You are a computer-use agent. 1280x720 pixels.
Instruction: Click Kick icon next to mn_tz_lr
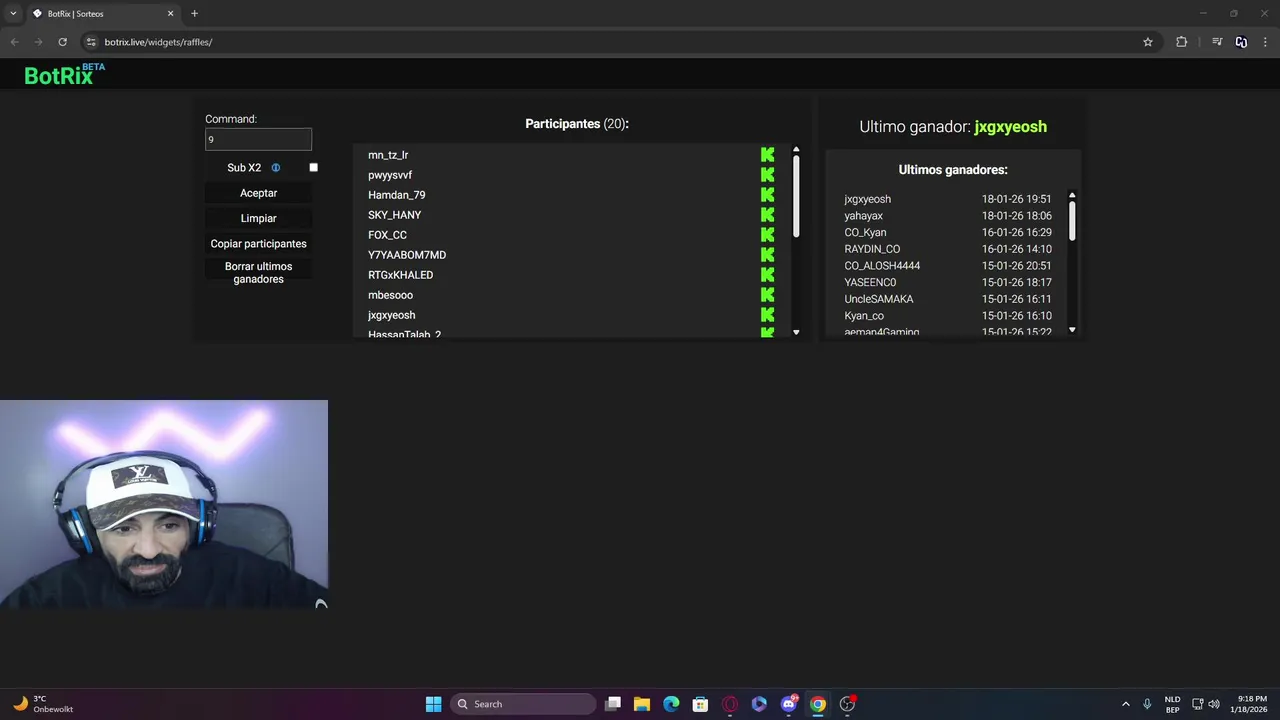767,155
